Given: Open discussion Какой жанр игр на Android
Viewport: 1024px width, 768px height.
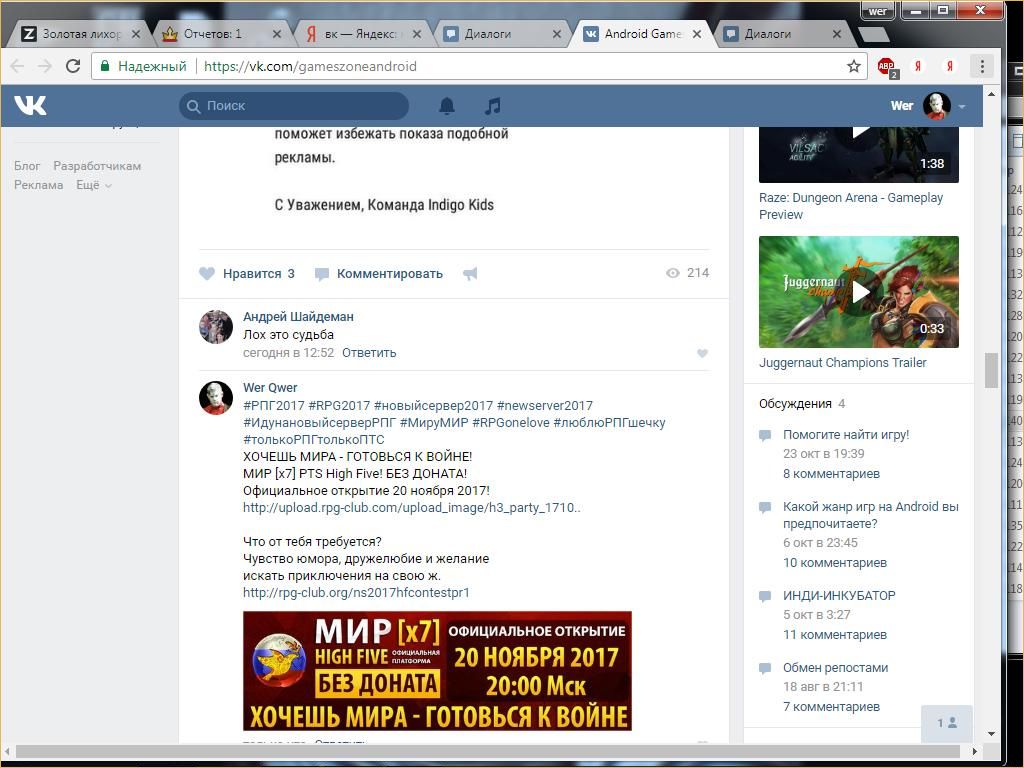Looking at the screenshot, I should (x=871, y=515).
